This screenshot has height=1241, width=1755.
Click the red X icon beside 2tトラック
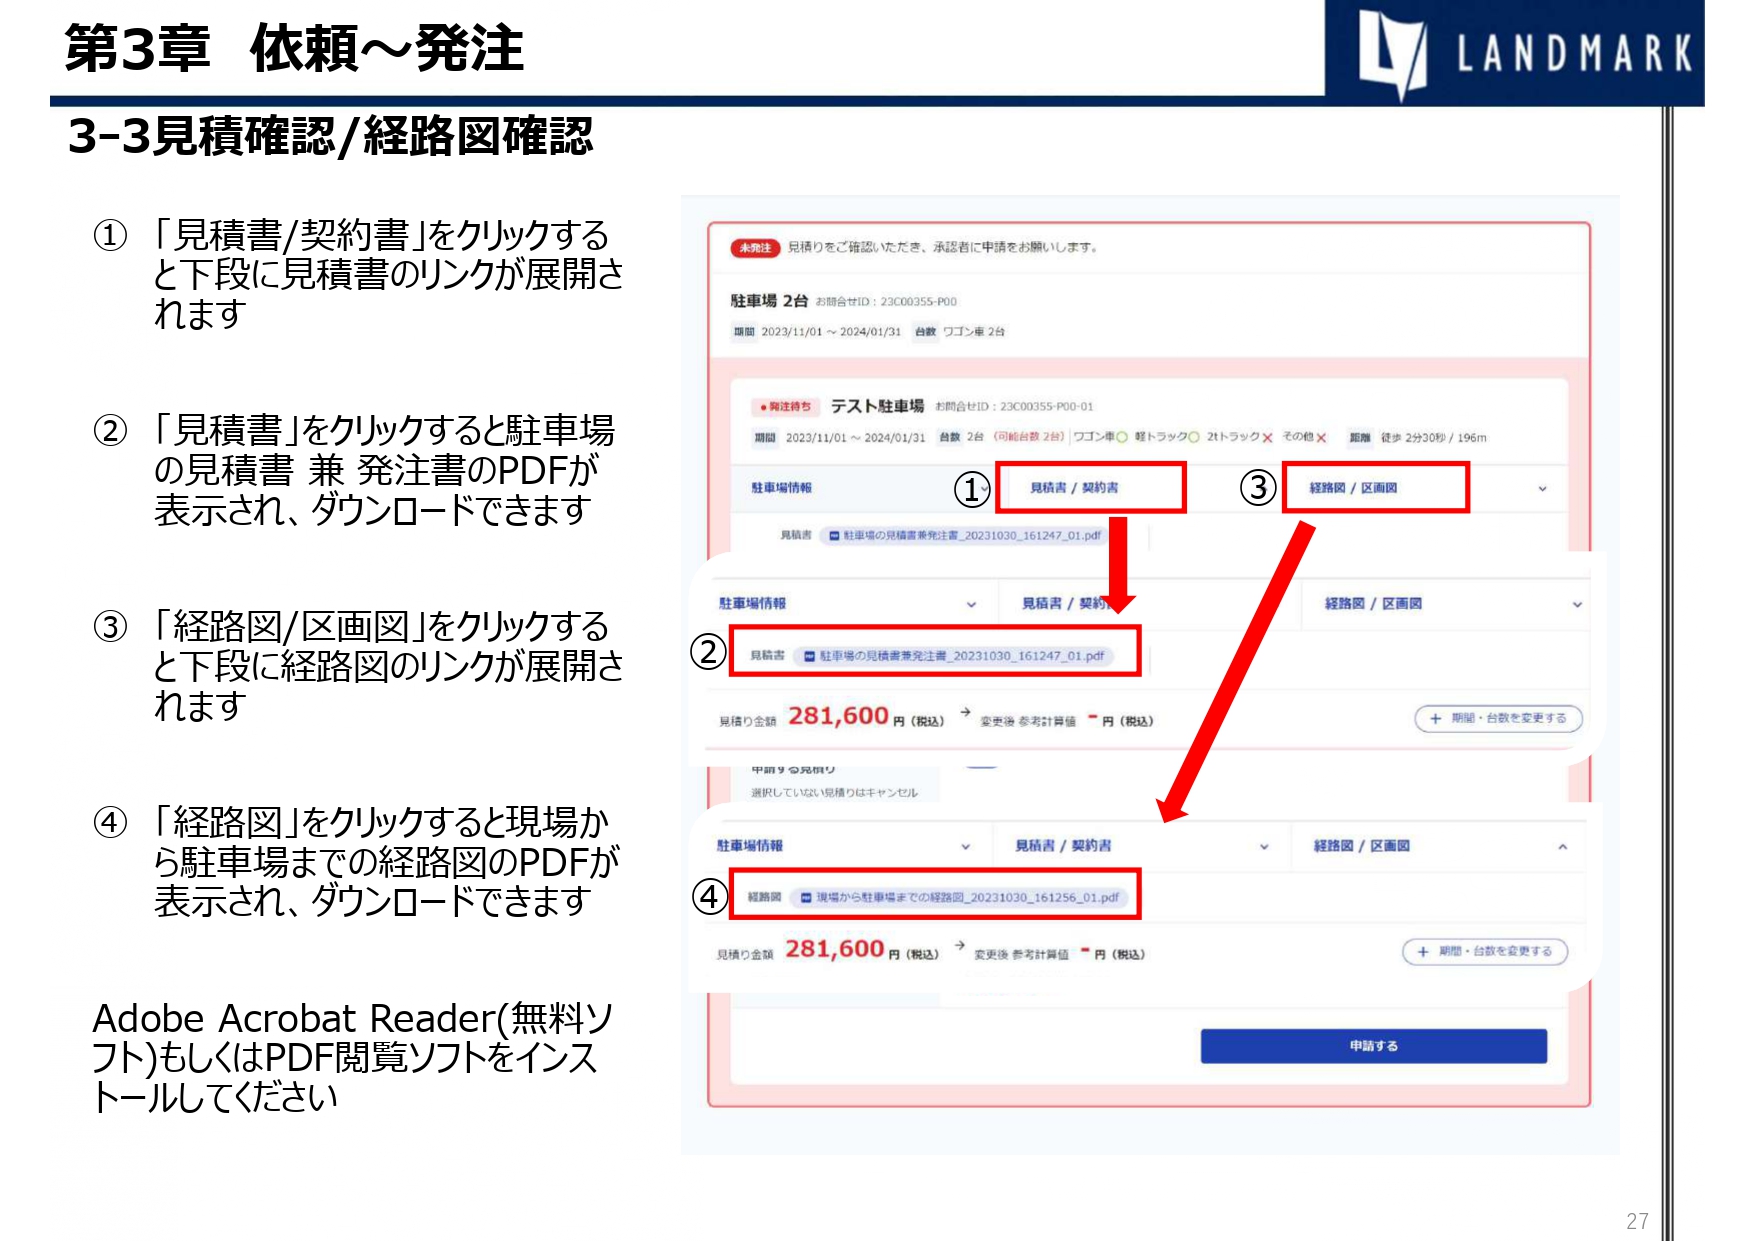click(1267, 438)
